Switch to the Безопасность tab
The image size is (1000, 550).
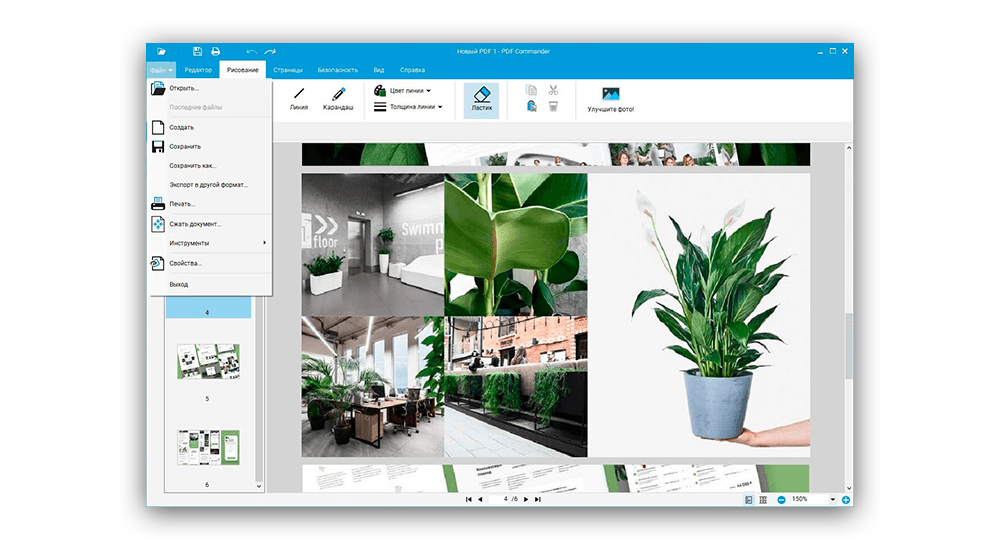click(337, 70)
